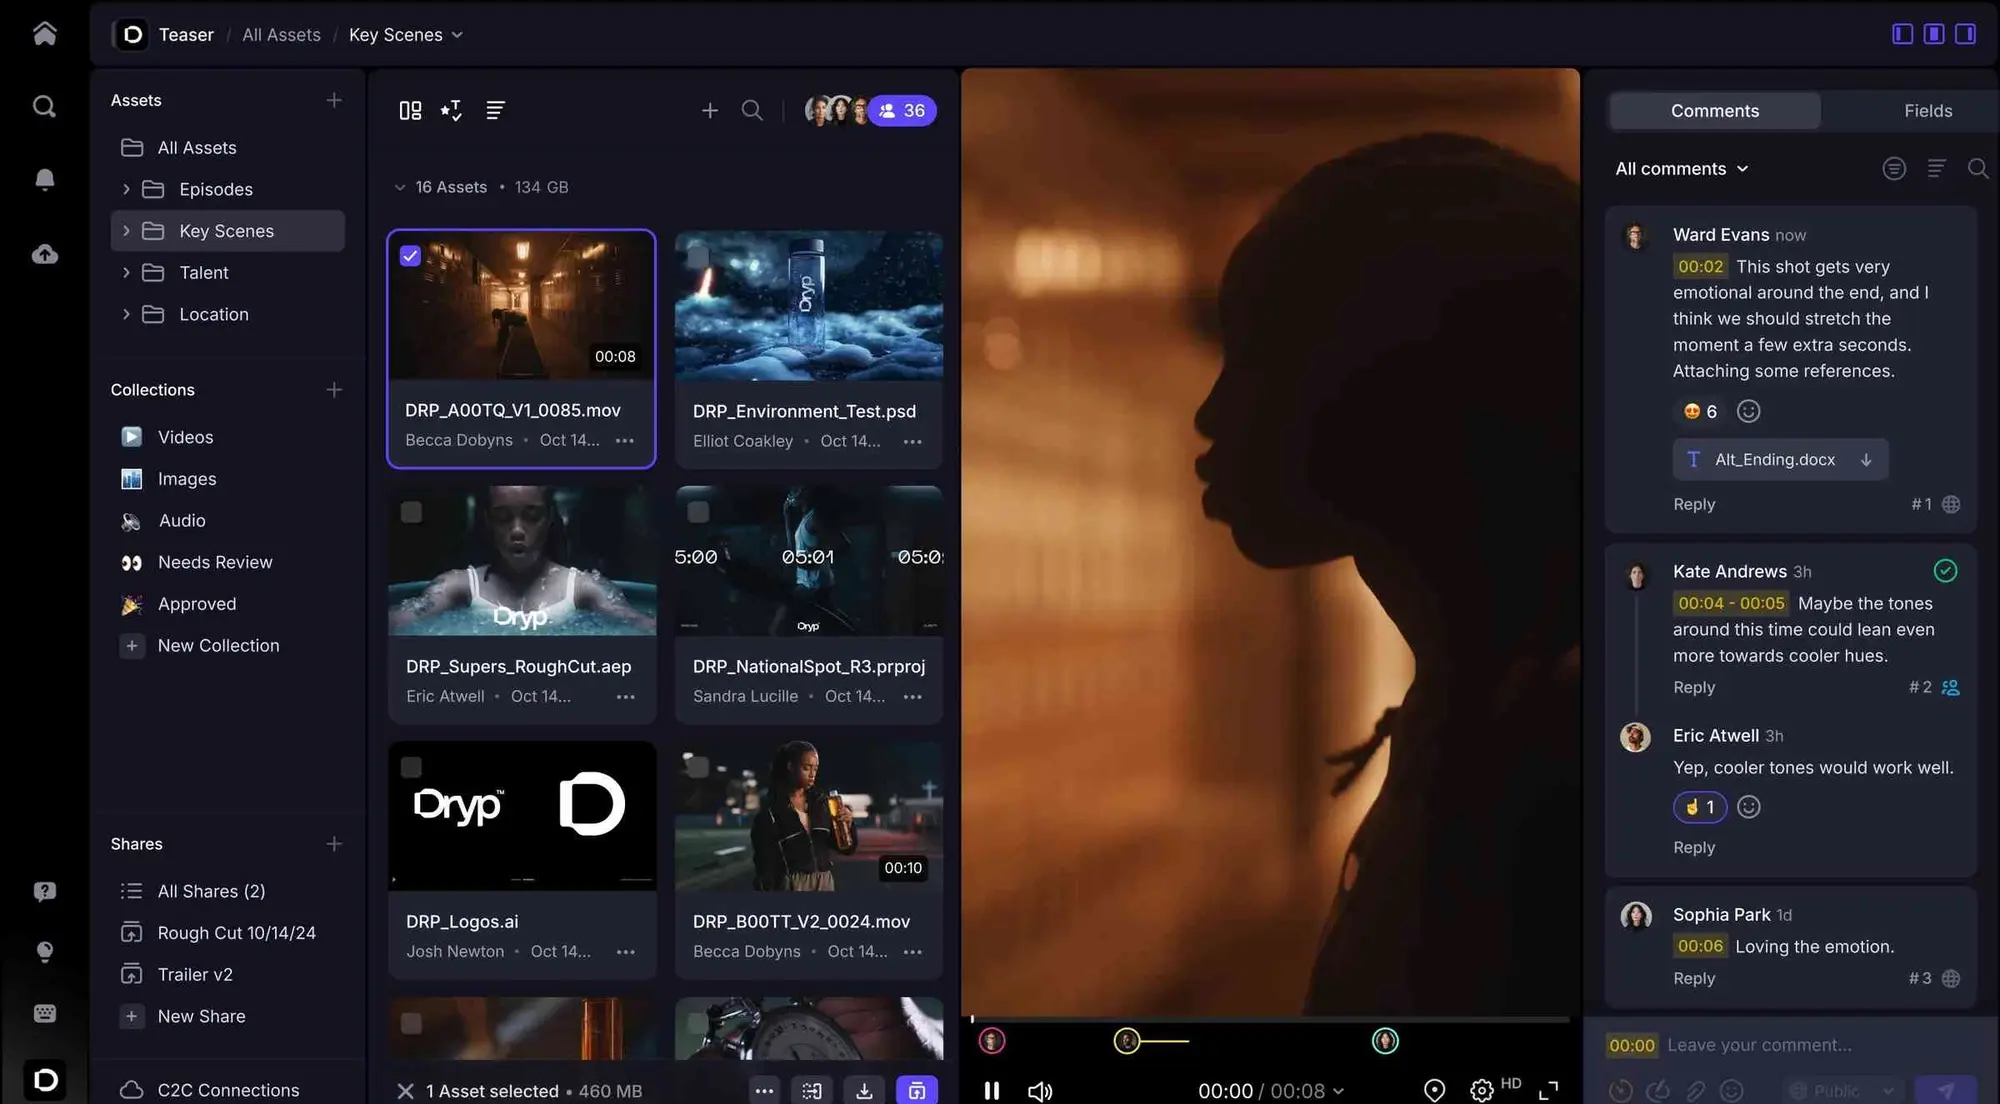Switch the asset grid view layout
The height and width of the screenshot is (1104, 2000).
click(410, 110)
